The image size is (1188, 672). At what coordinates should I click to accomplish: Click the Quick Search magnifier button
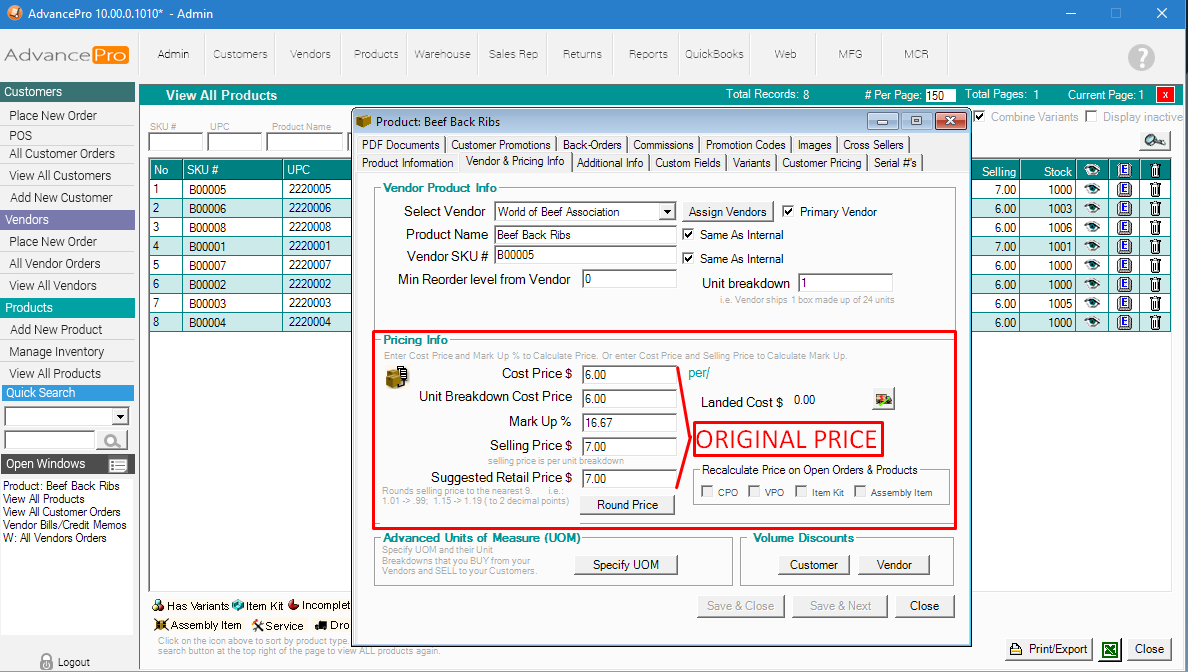coord(113,440)
